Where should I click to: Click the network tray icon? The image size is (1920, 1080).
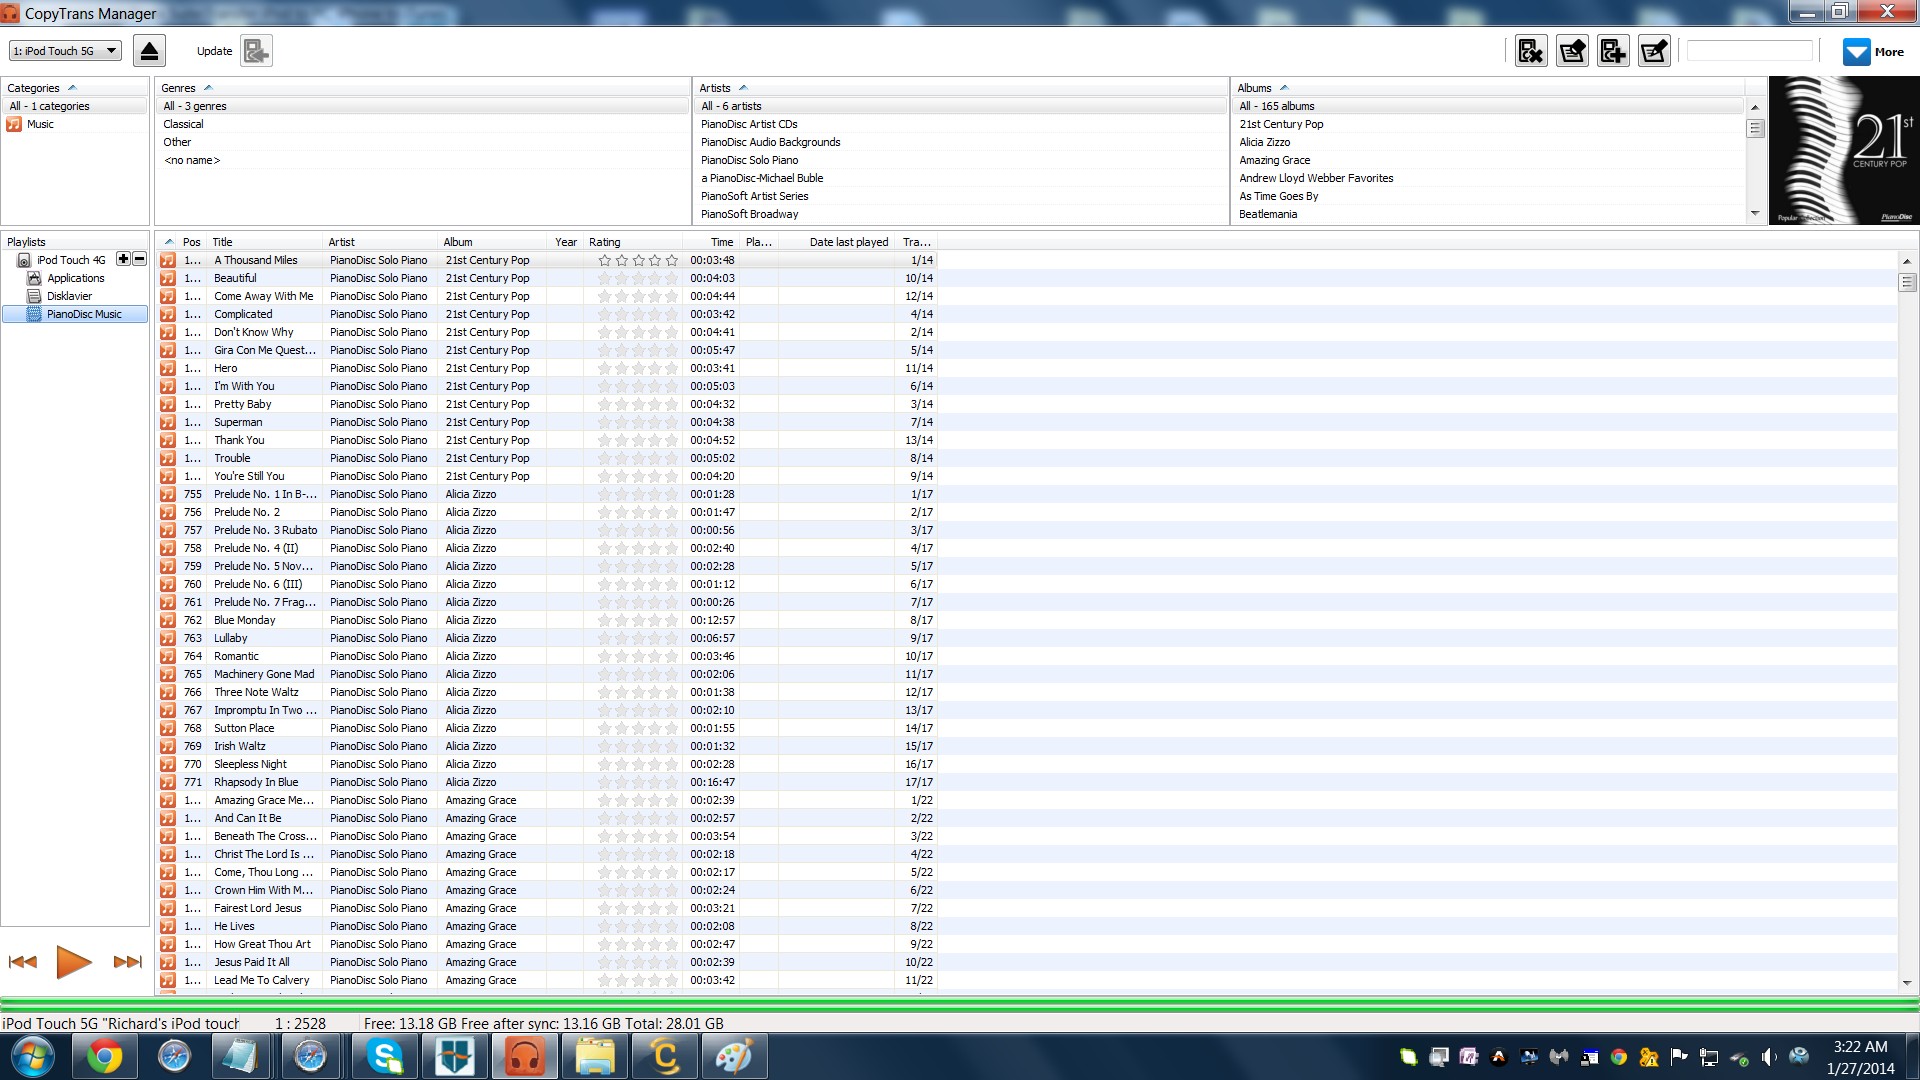(x=1709, y=1057)
